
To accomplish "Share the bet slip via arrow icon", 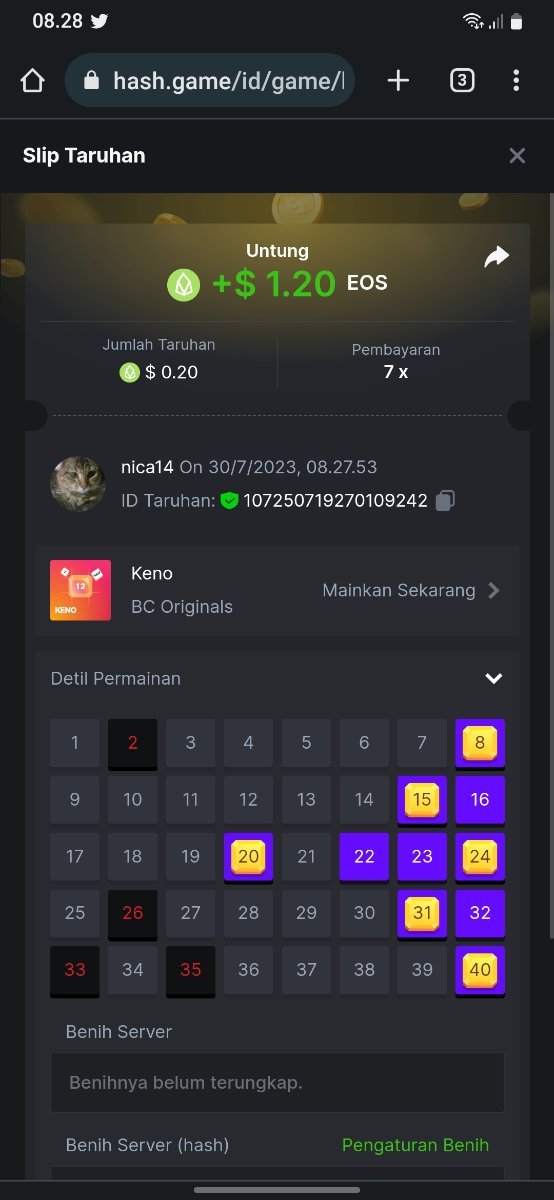I will click(497, 257).
